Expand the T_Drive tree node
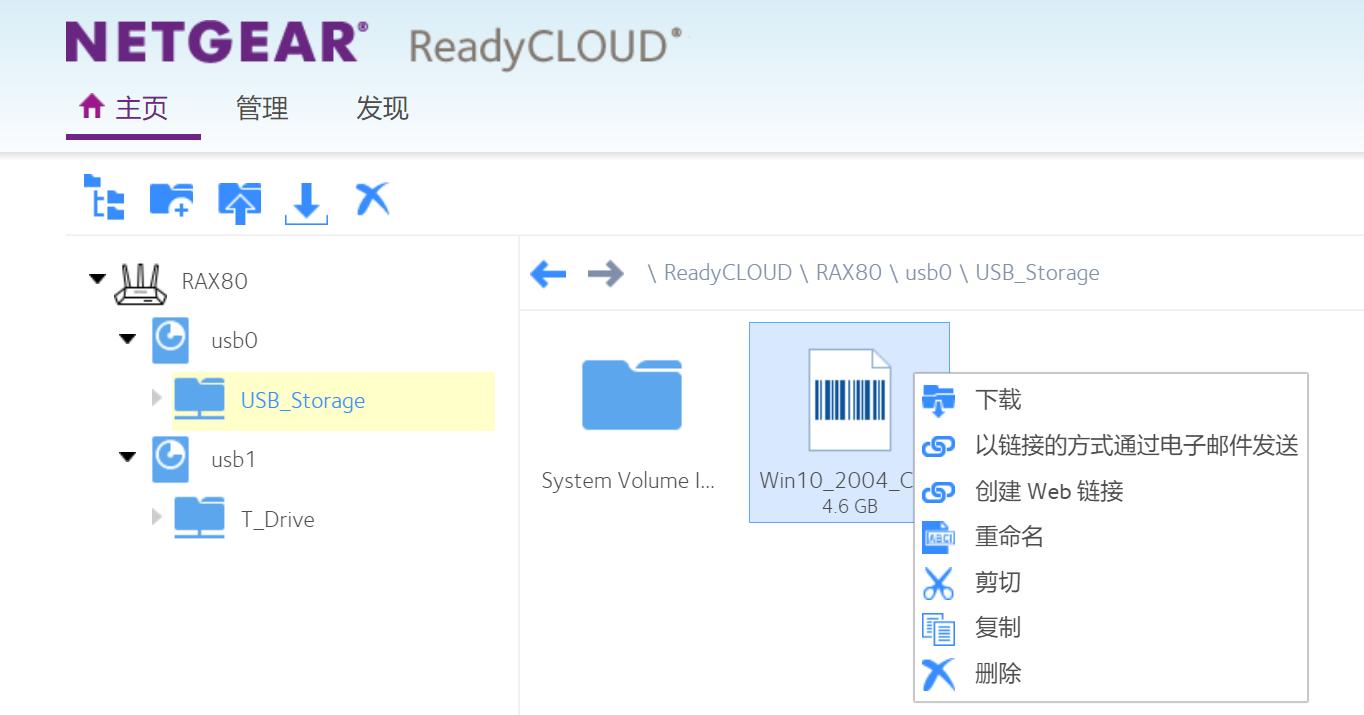Screen dimensions: 1364x715 tap(156, 517)
